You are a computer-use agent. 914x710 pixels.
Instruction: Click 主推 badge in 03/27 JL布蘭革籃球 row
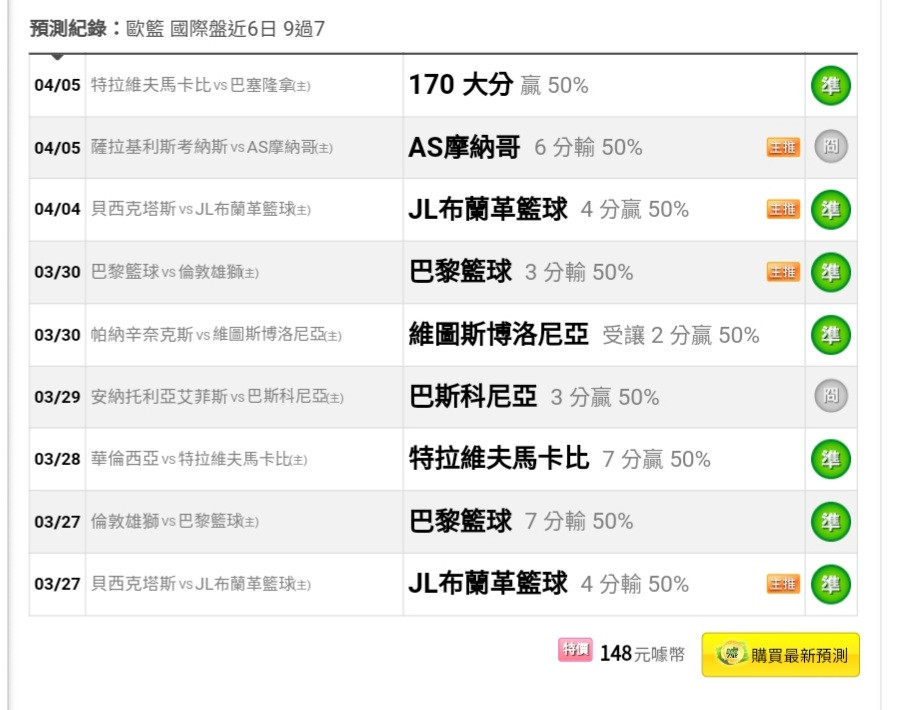[x=783, y=584]
